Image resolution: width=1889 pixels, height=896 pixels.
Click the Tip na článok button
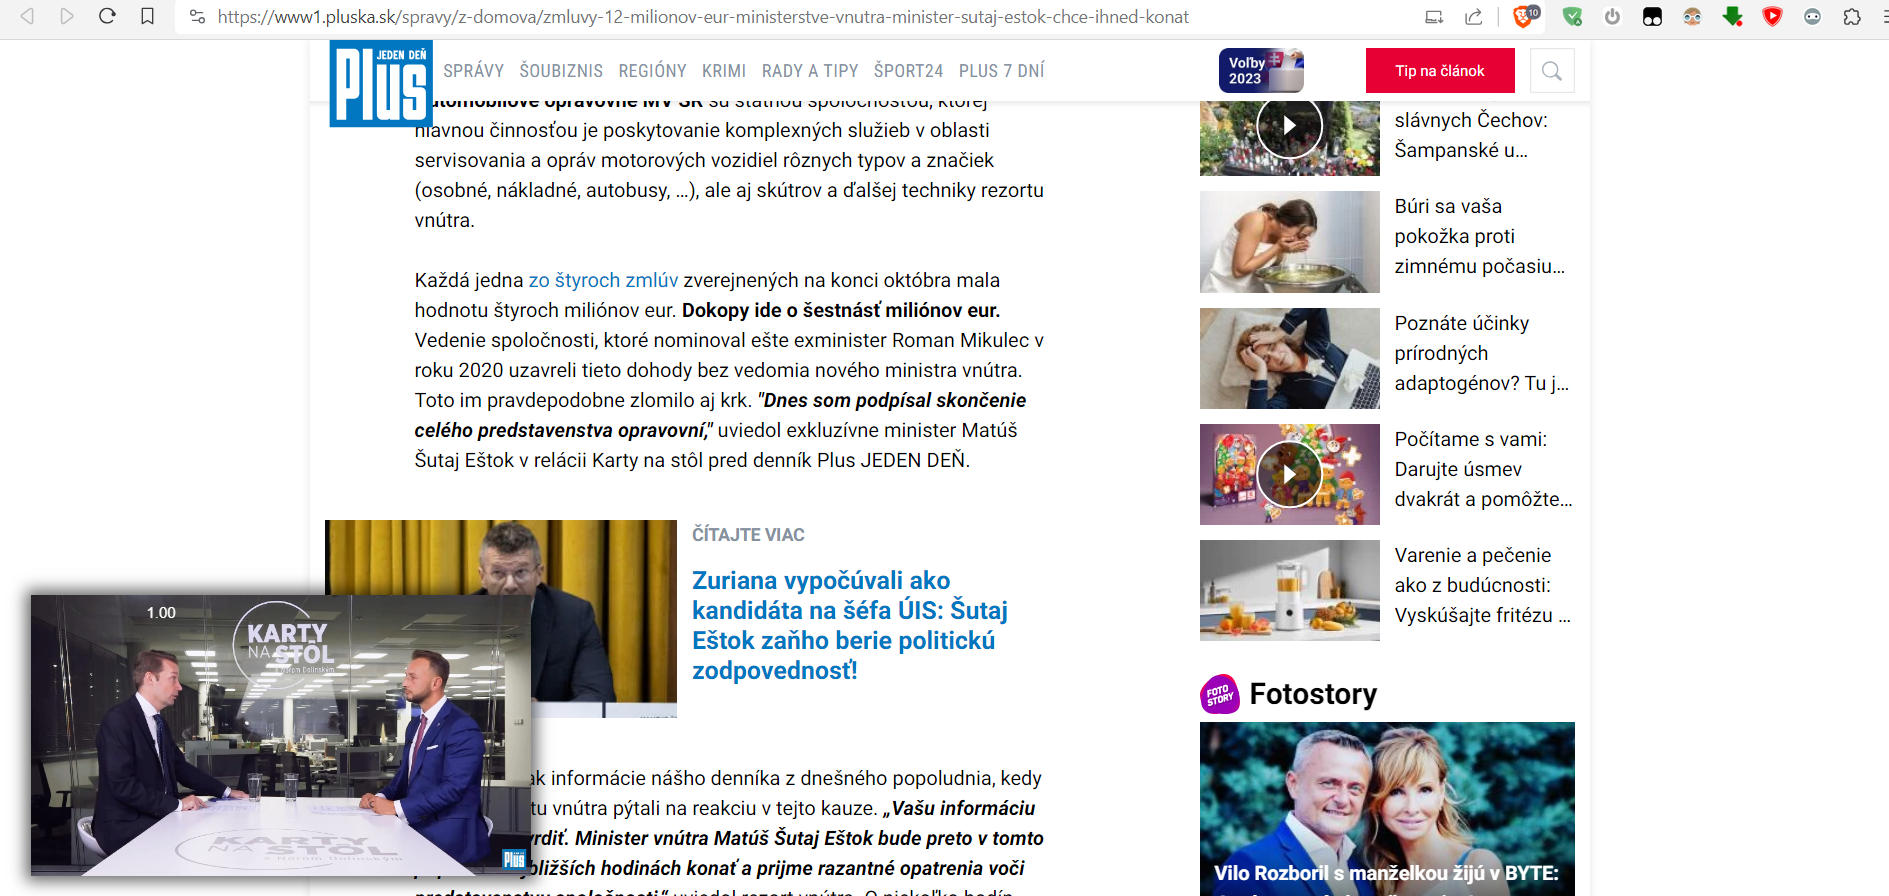click(x=1440, y=71)
